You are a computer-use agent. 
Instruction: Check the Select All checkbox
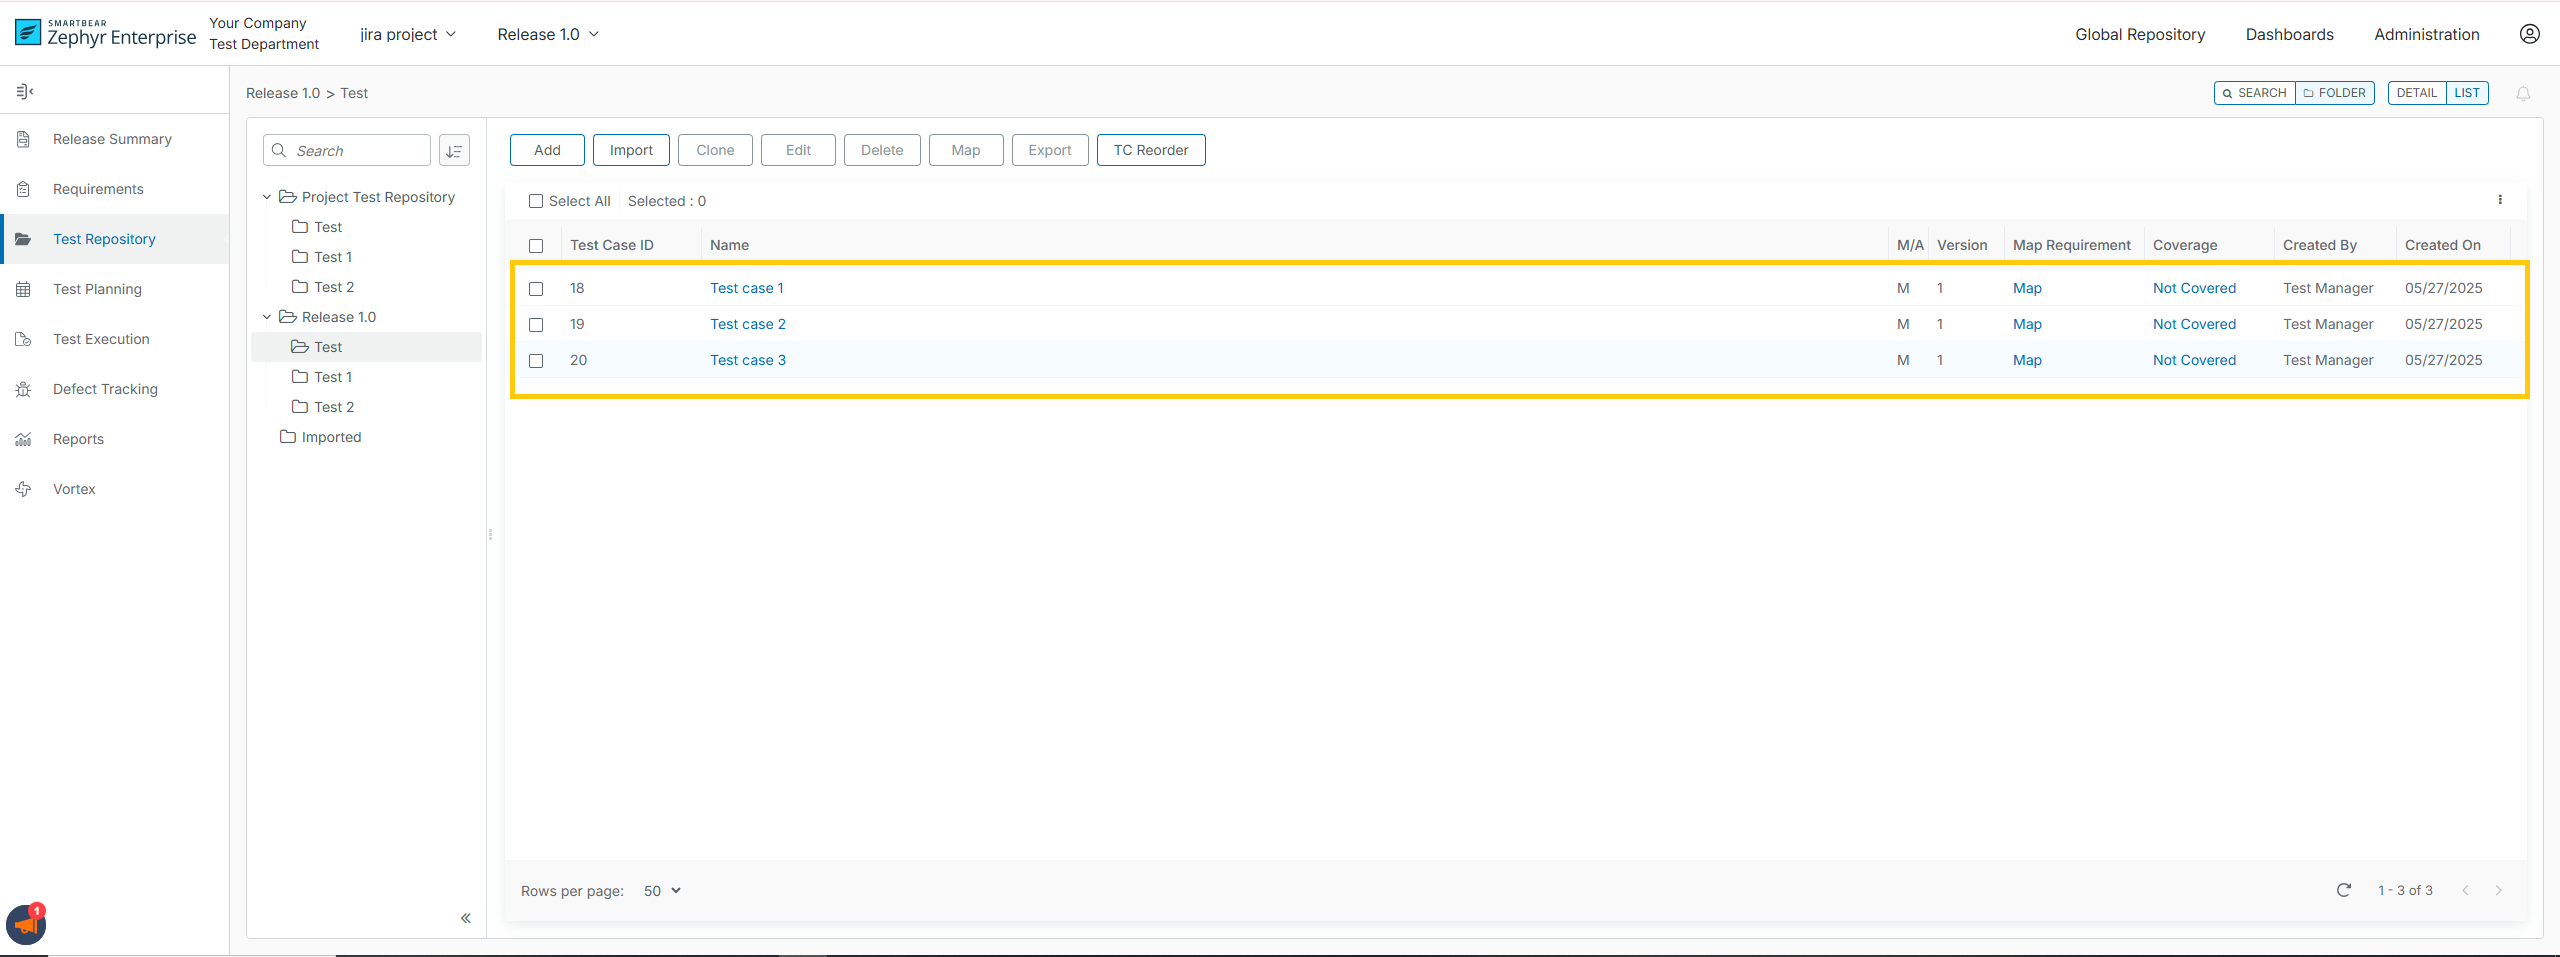coord(536,201)
